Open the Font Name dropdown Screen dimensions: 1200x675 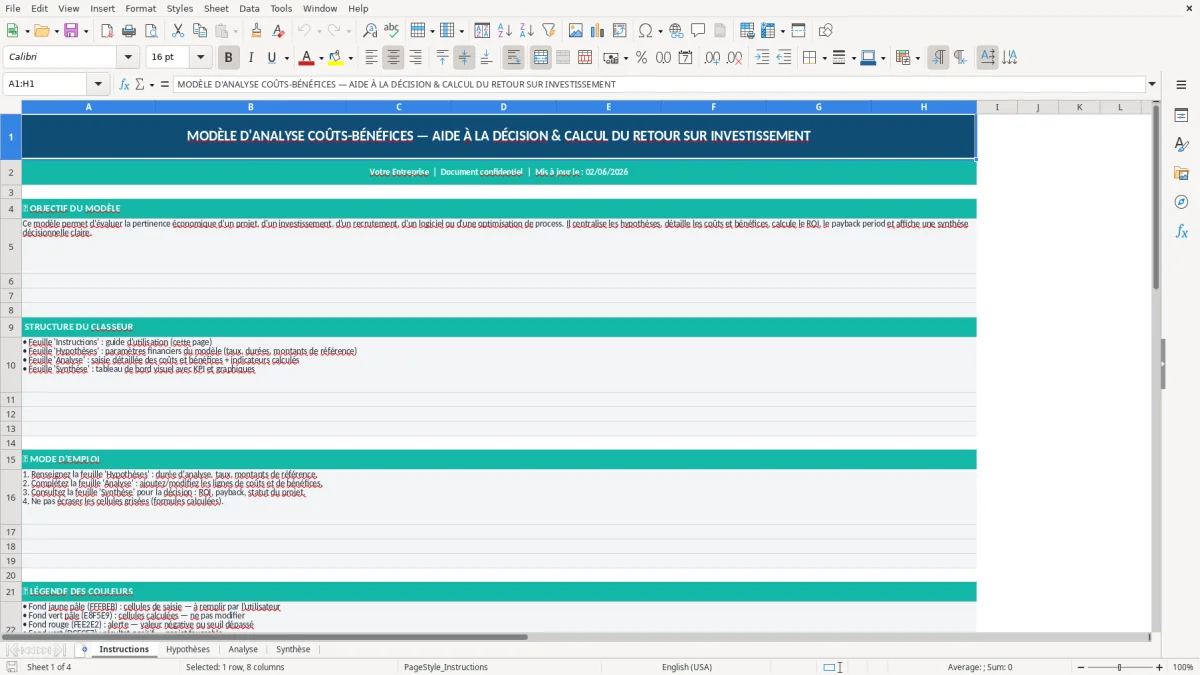click(x=128, y=57)
